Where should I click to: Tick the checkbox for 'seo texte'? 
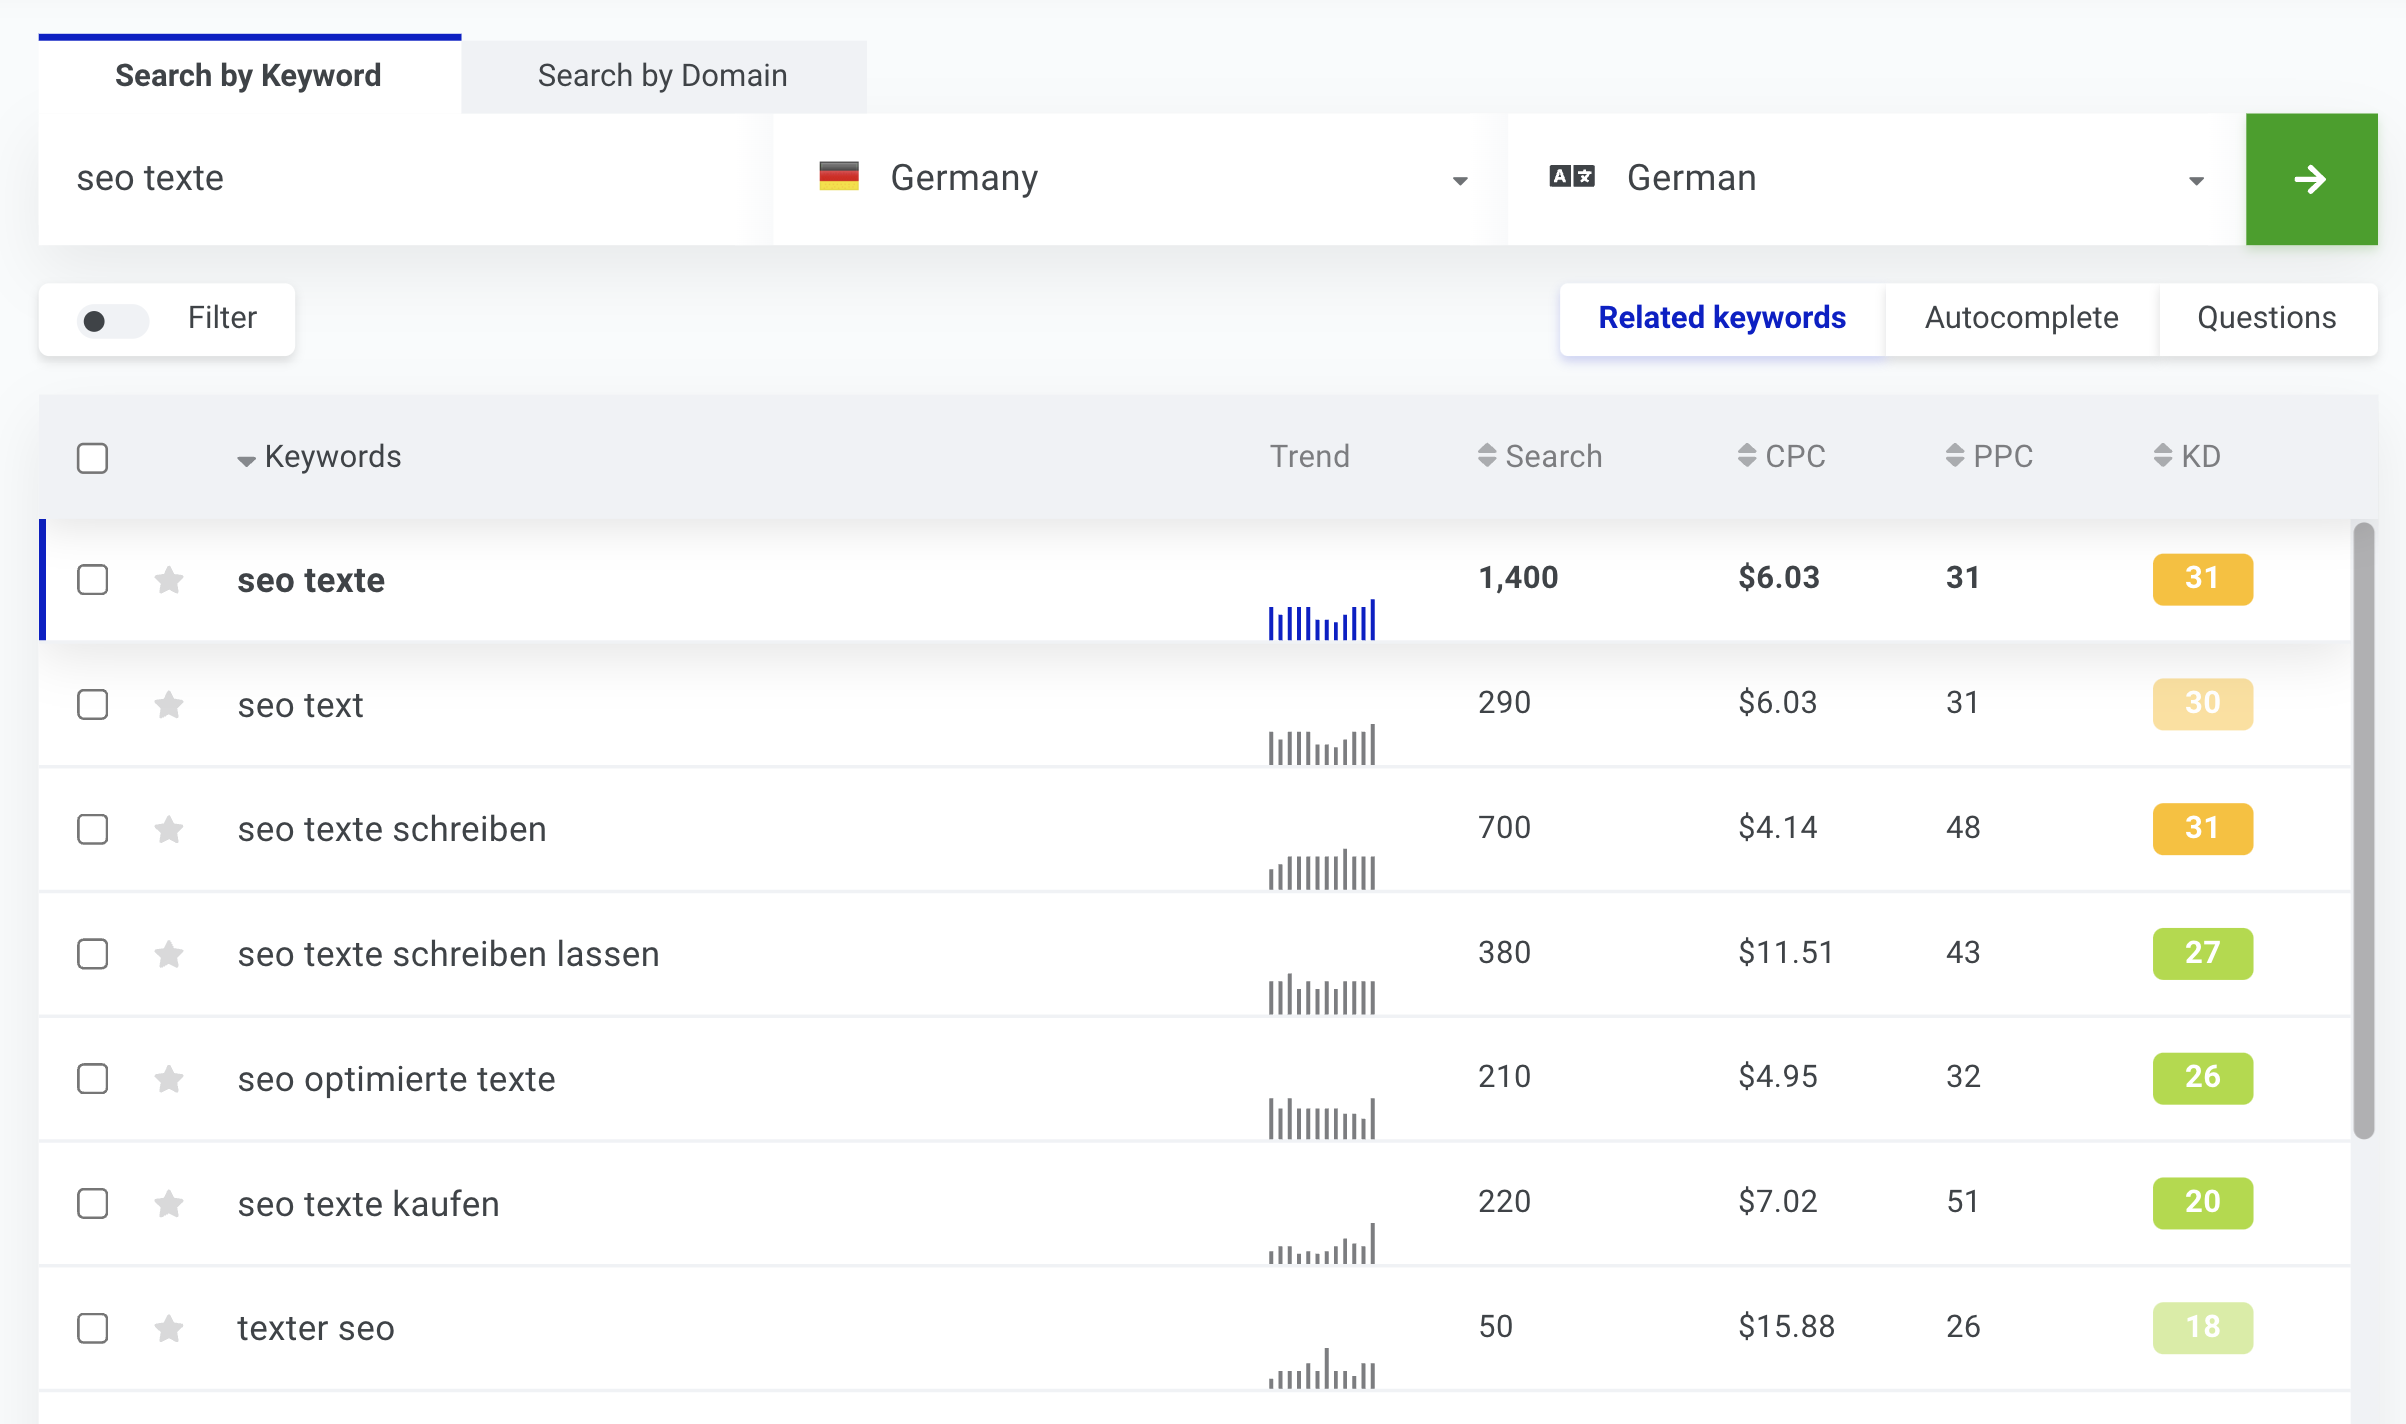pos(93,580)
